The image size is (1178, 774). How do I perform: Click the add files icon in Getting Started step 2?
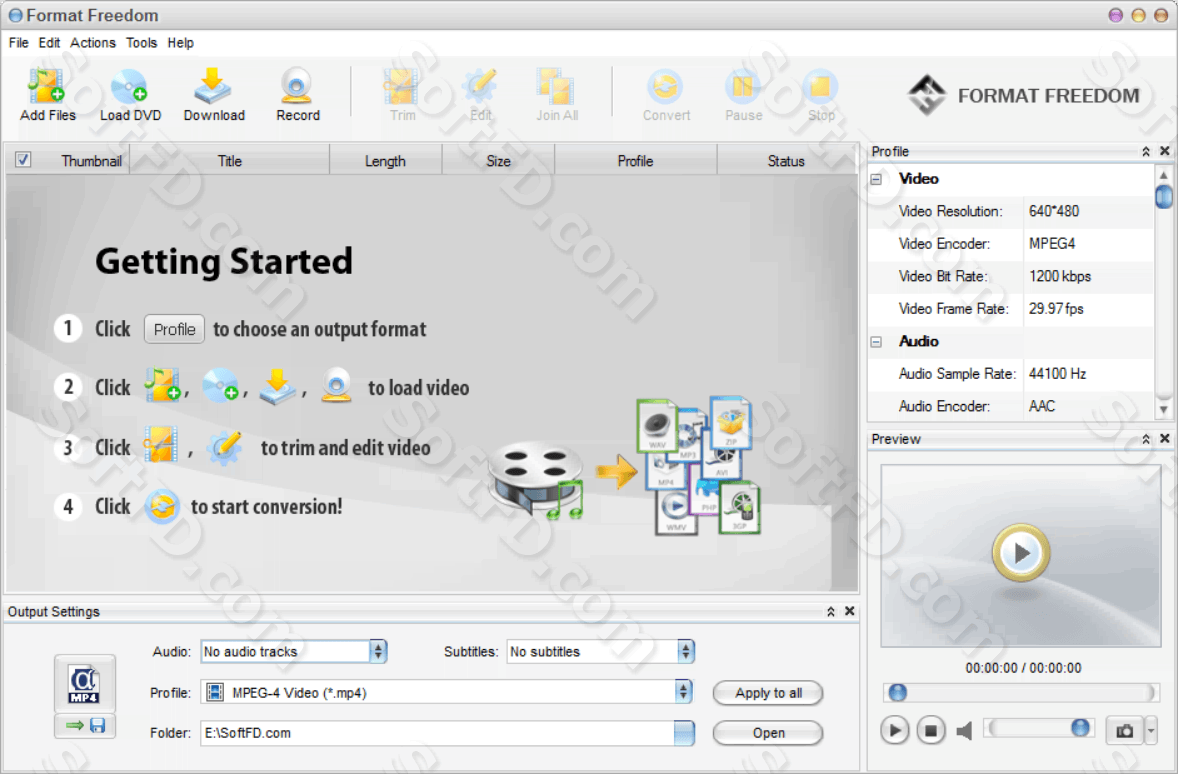[x=163, y=385]
